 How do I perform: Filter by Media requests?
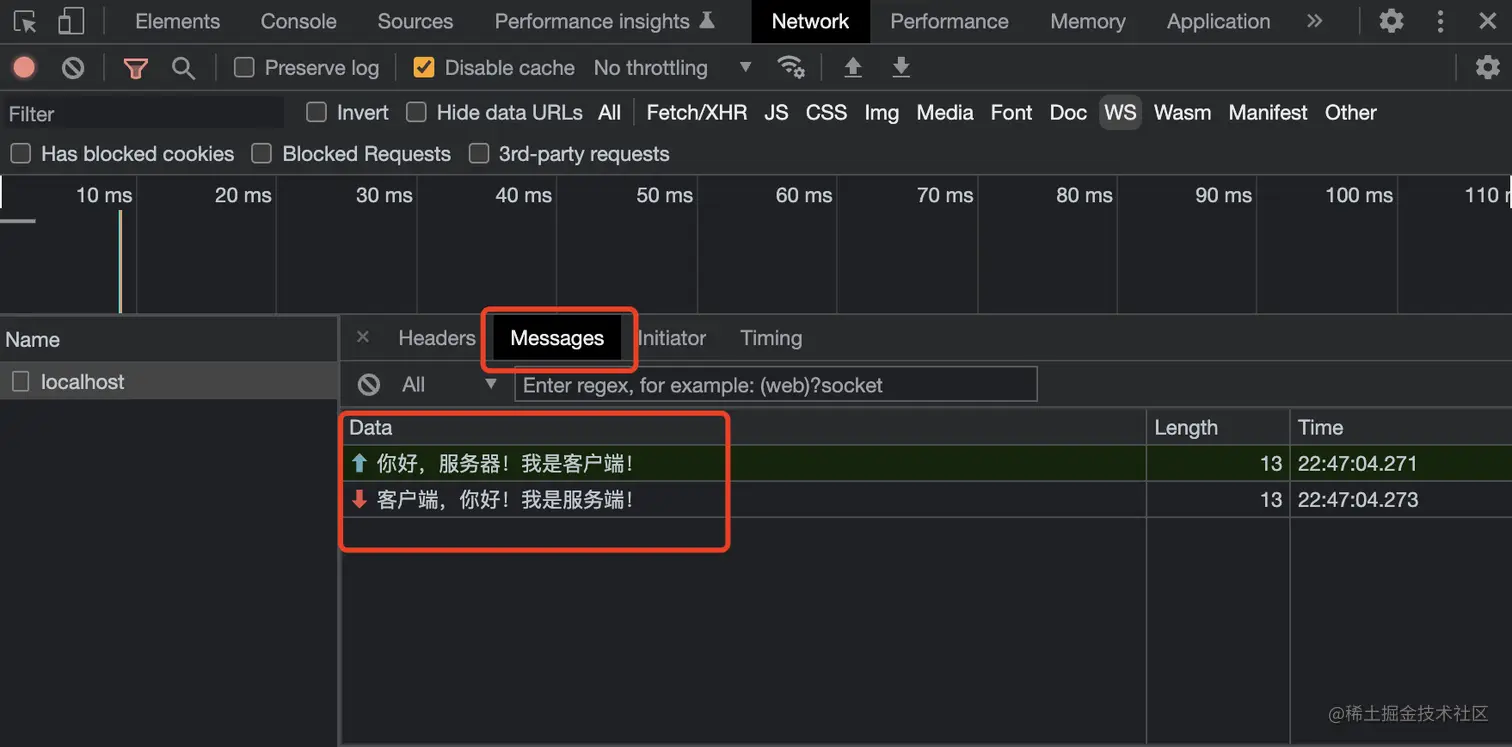945,113
